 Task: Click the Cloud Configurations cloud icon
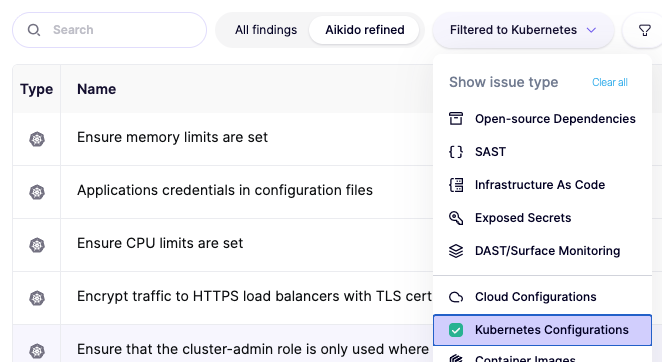click(x=456, y=297)
